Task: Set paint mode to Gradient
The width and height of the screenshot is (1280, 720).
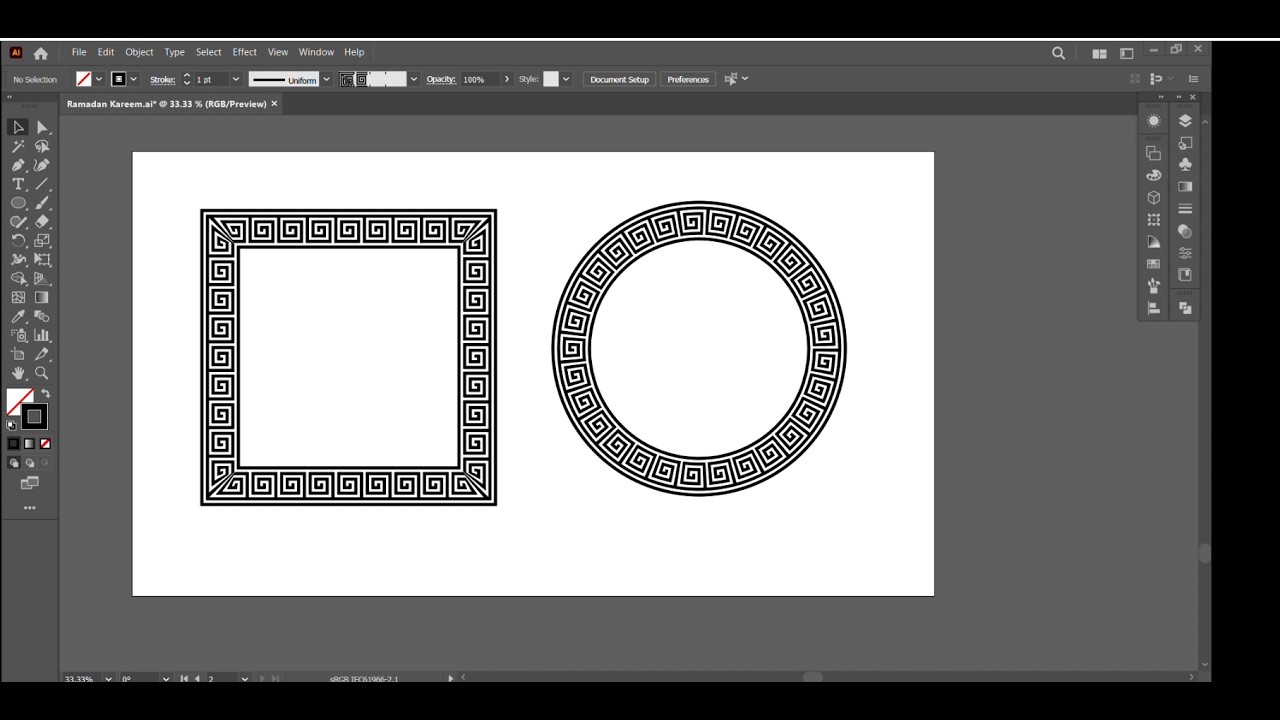Action: point(29,443)
